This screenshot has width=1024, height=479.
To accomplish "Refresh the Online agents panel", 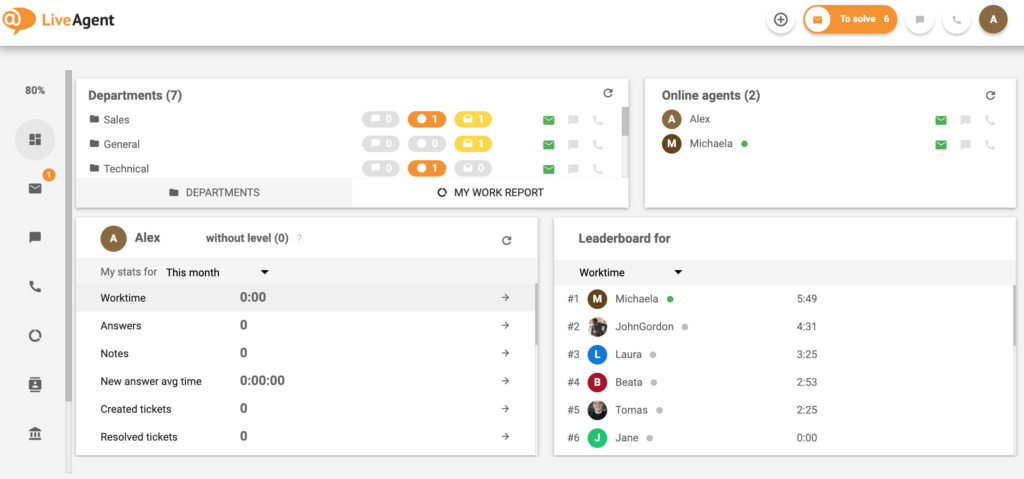I will point(990,96).
